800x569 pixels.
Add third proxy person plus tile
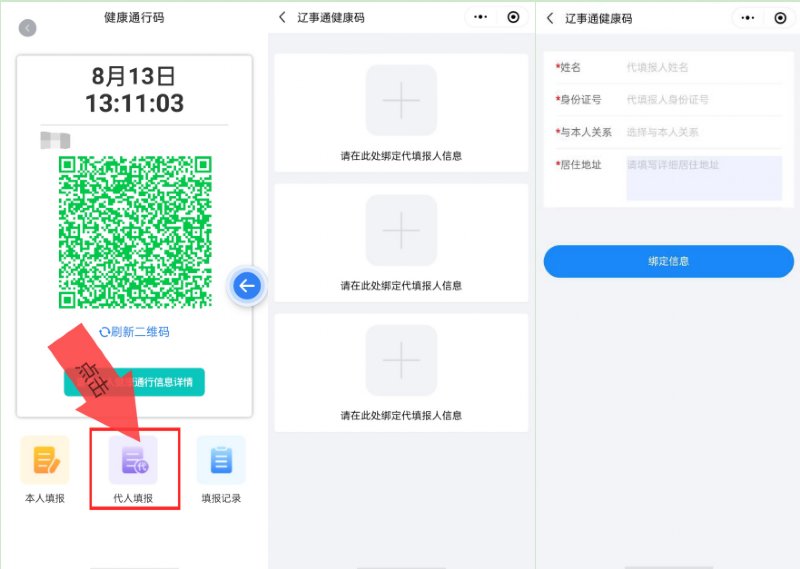(x=401, y=360)
